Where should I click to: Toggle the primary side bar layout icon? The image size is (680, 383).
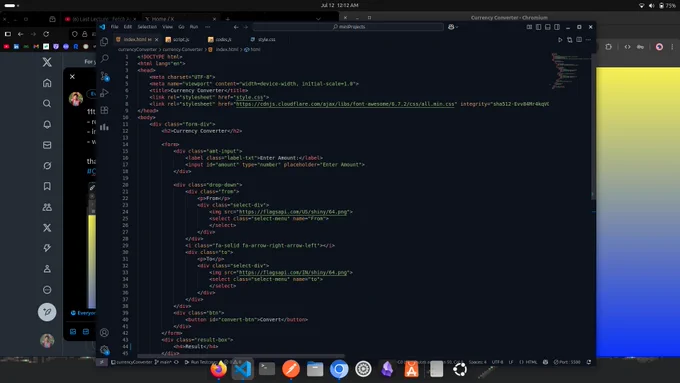coord(539,27)
